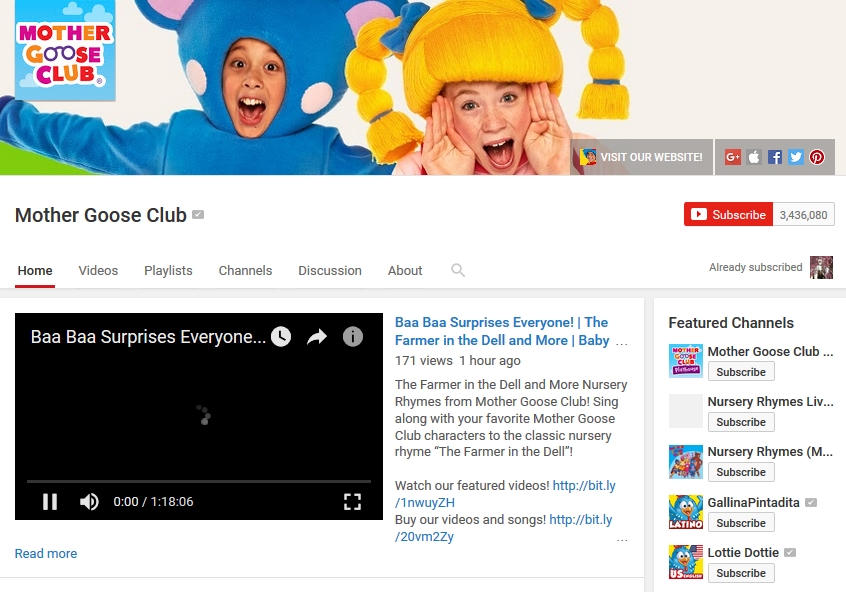Click the subscriber count 3,436,080

pos(803,215)
